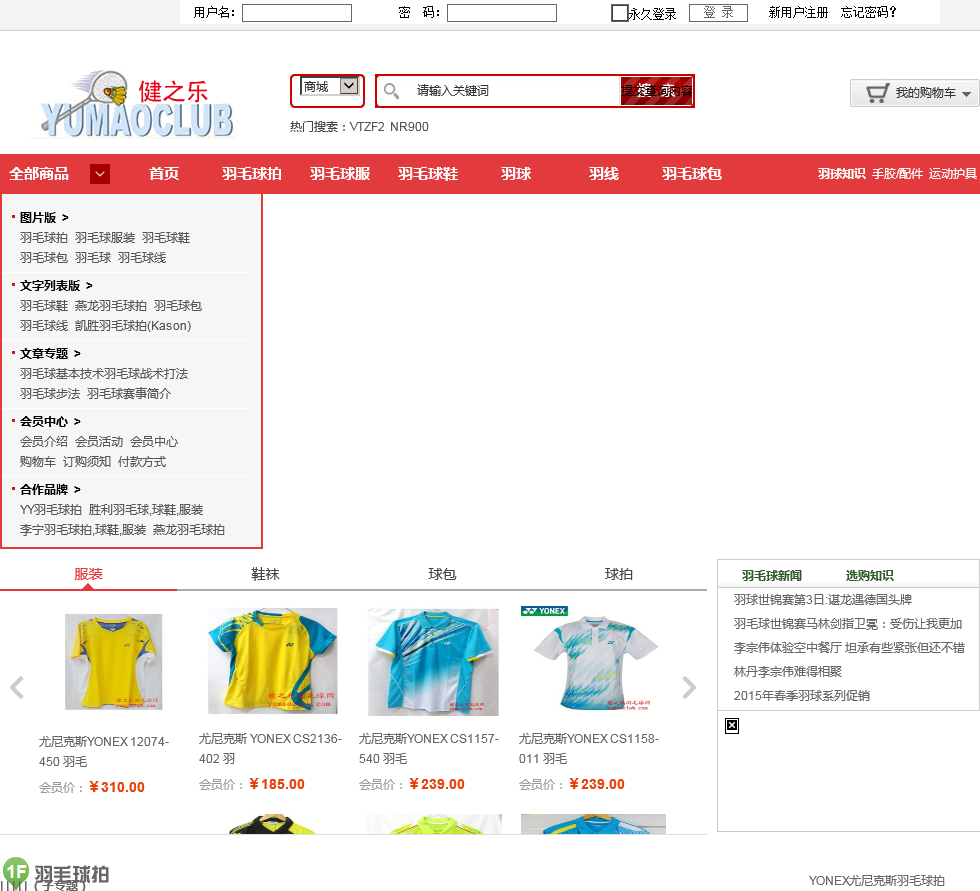Screen dimensions: 980x891
Task: Toggle the 永久登录 checkbox
Action: pos(619,12)
